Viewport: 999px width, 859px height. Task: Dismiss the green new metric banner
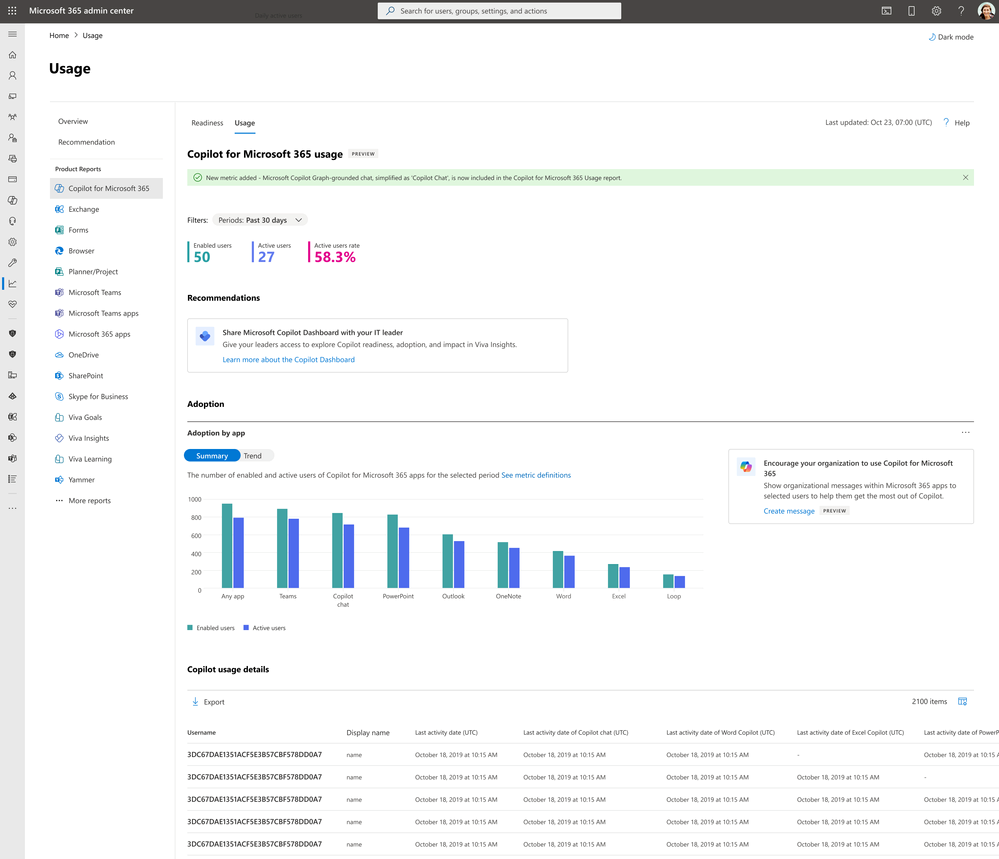click(965, 178)
